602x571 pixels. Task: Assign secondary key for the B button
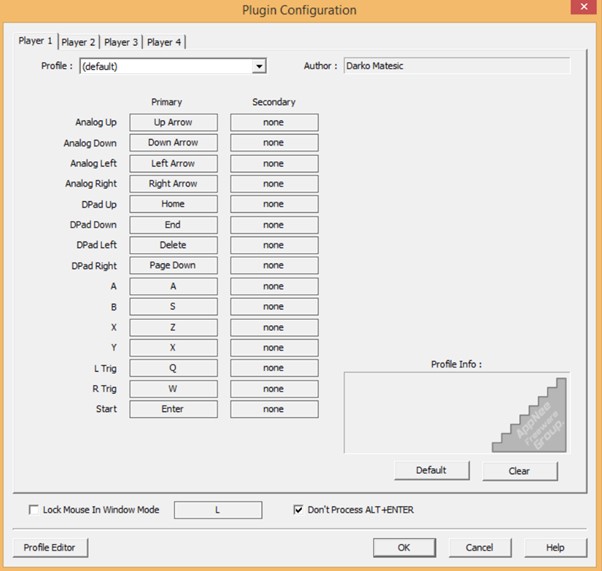[274, 307]
